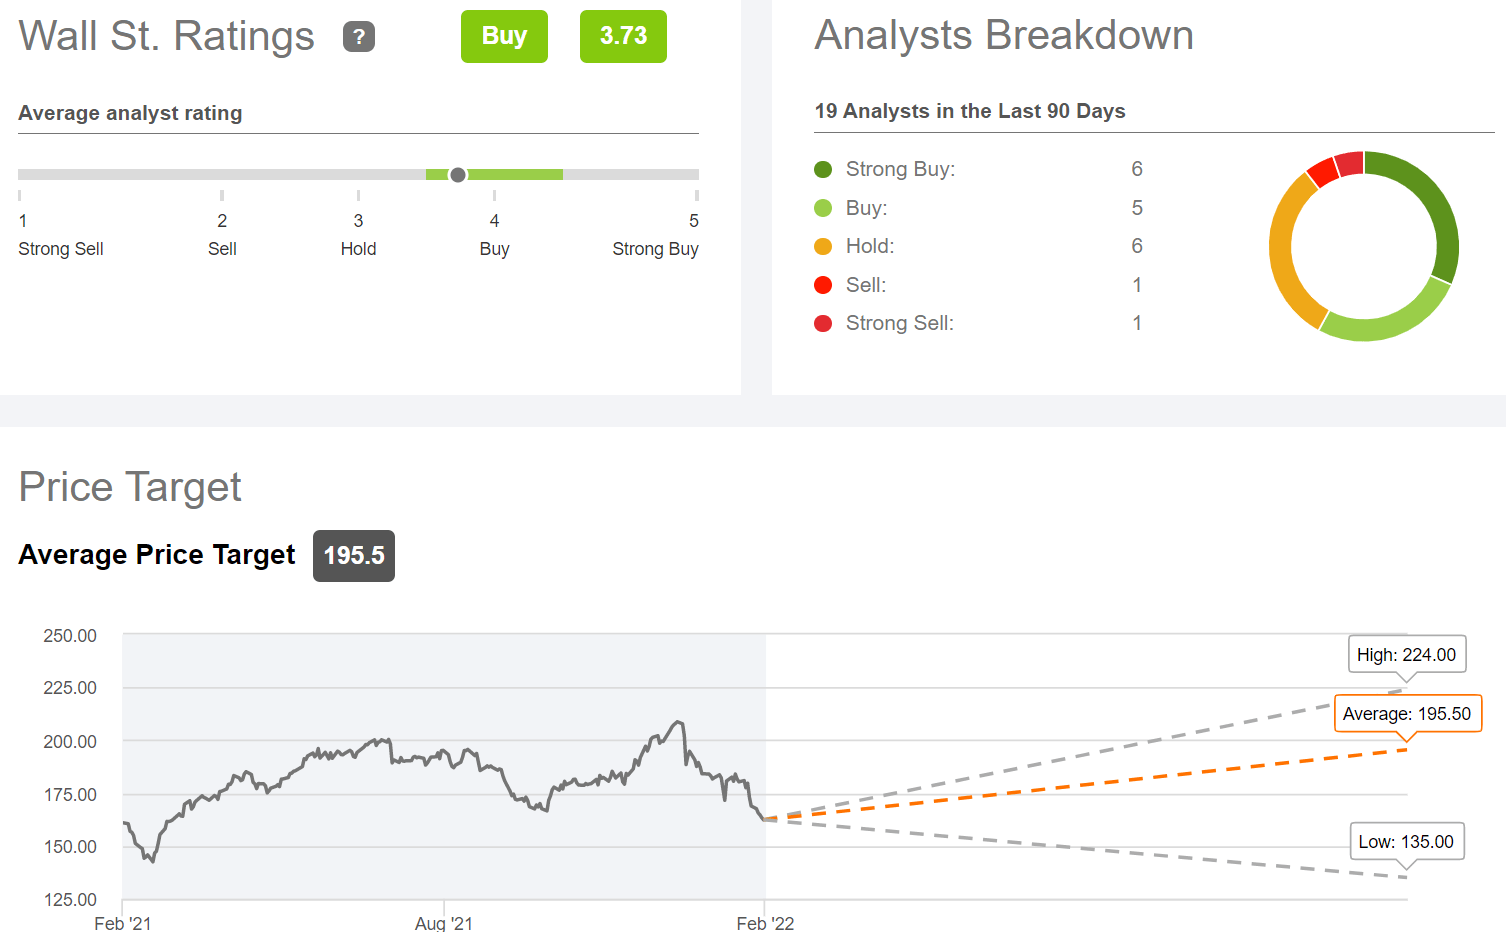Click the Aug '21 axis marker
Viewport: 1506px width, 943px height.
pos(444,923)
